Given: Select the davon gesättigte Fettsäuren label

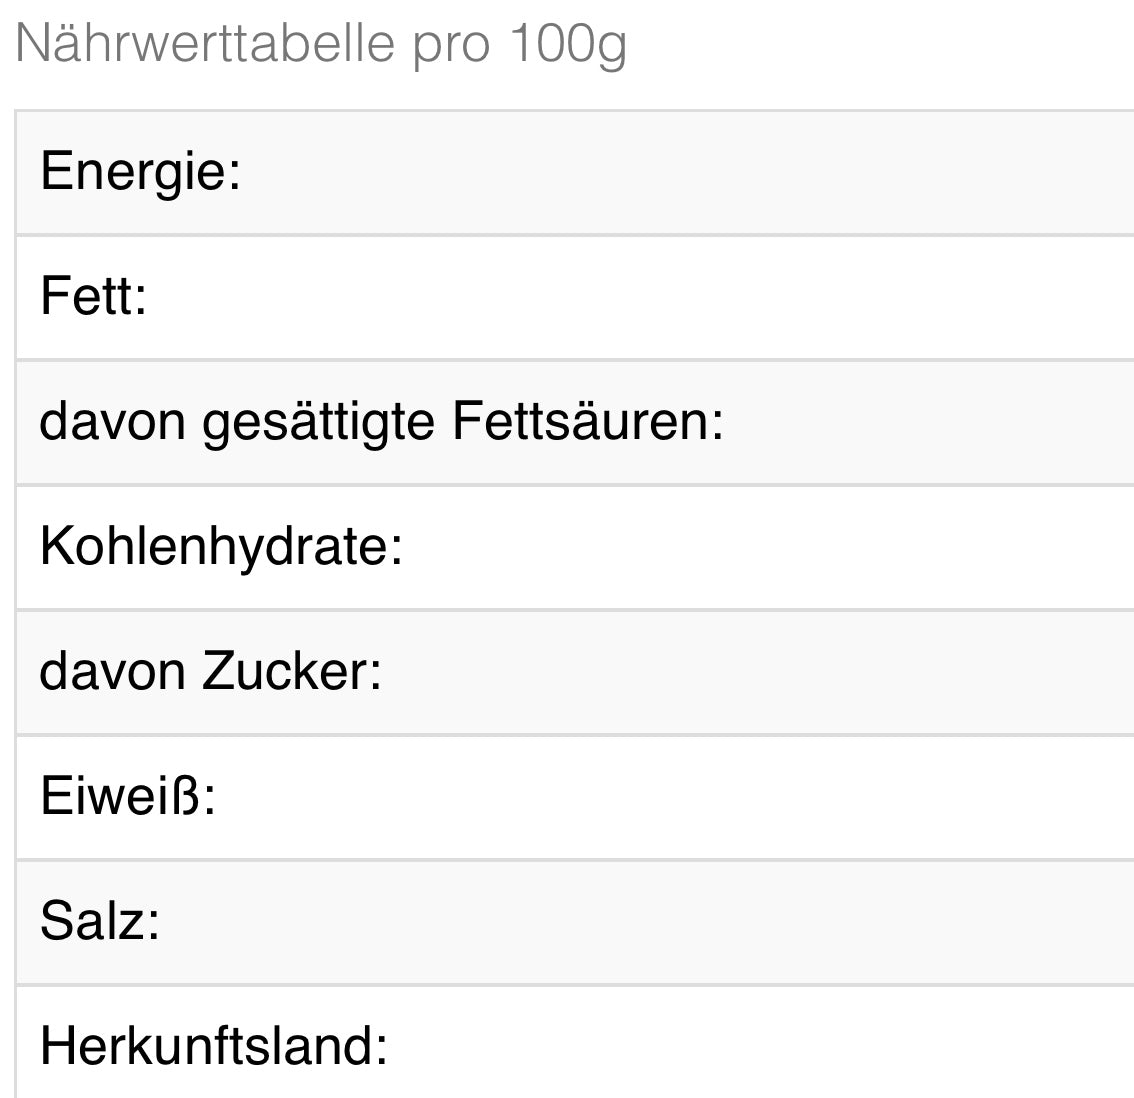Looking at the screenshot, I should point(381,421).
